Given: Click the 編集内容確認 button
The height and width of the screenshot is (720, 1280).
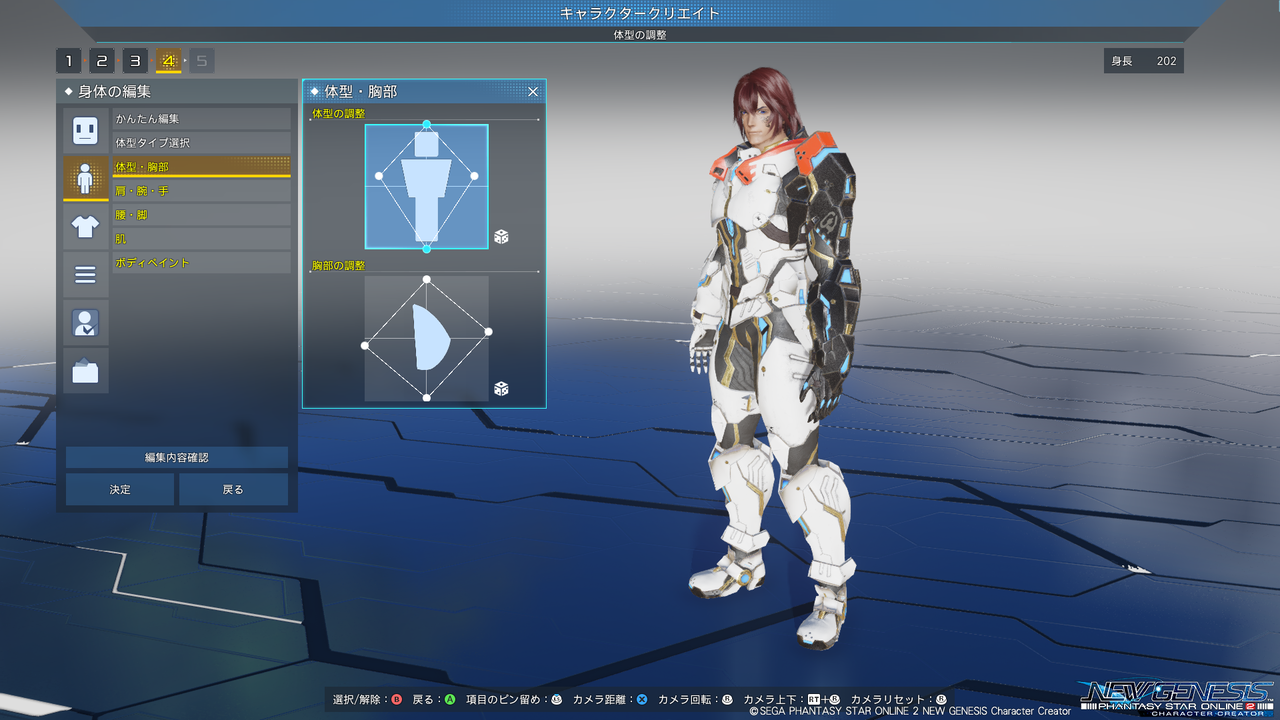Looking at the screenshot, I should pos(177,457).
